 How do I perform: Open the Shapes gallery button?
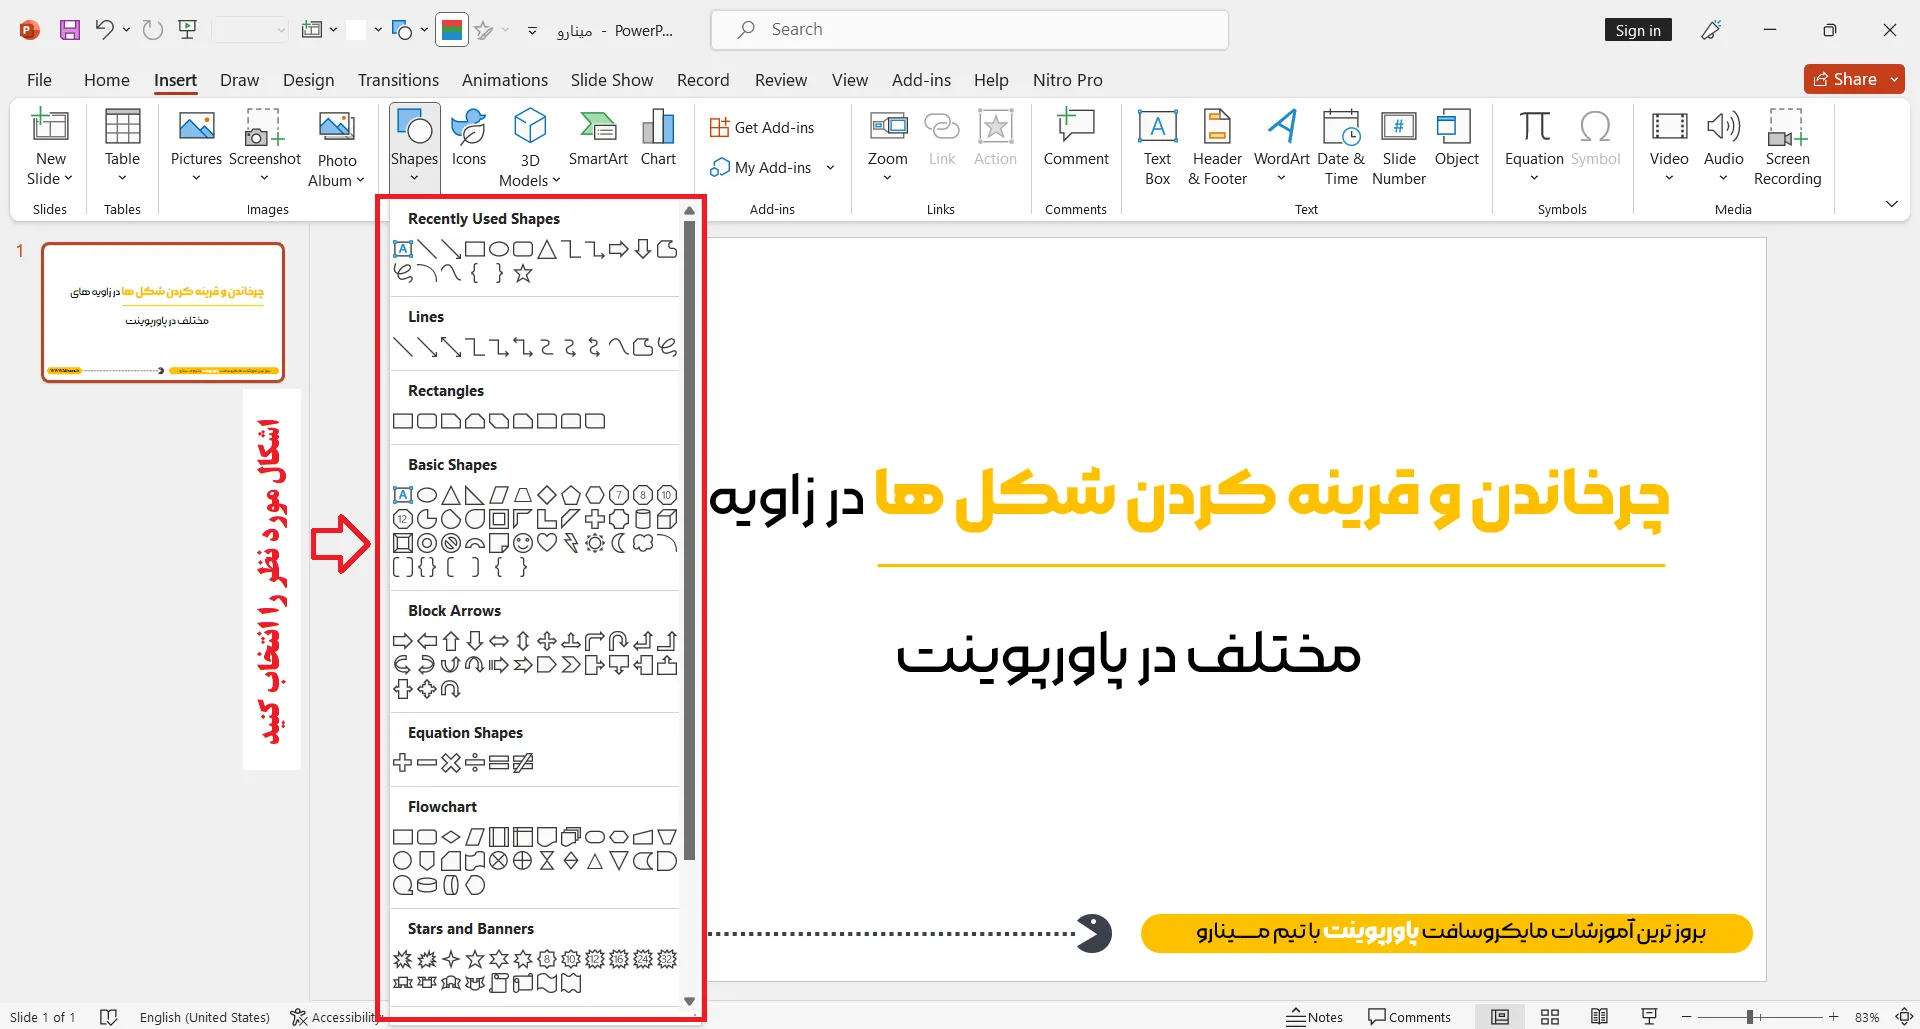click(x=414, y=146)
